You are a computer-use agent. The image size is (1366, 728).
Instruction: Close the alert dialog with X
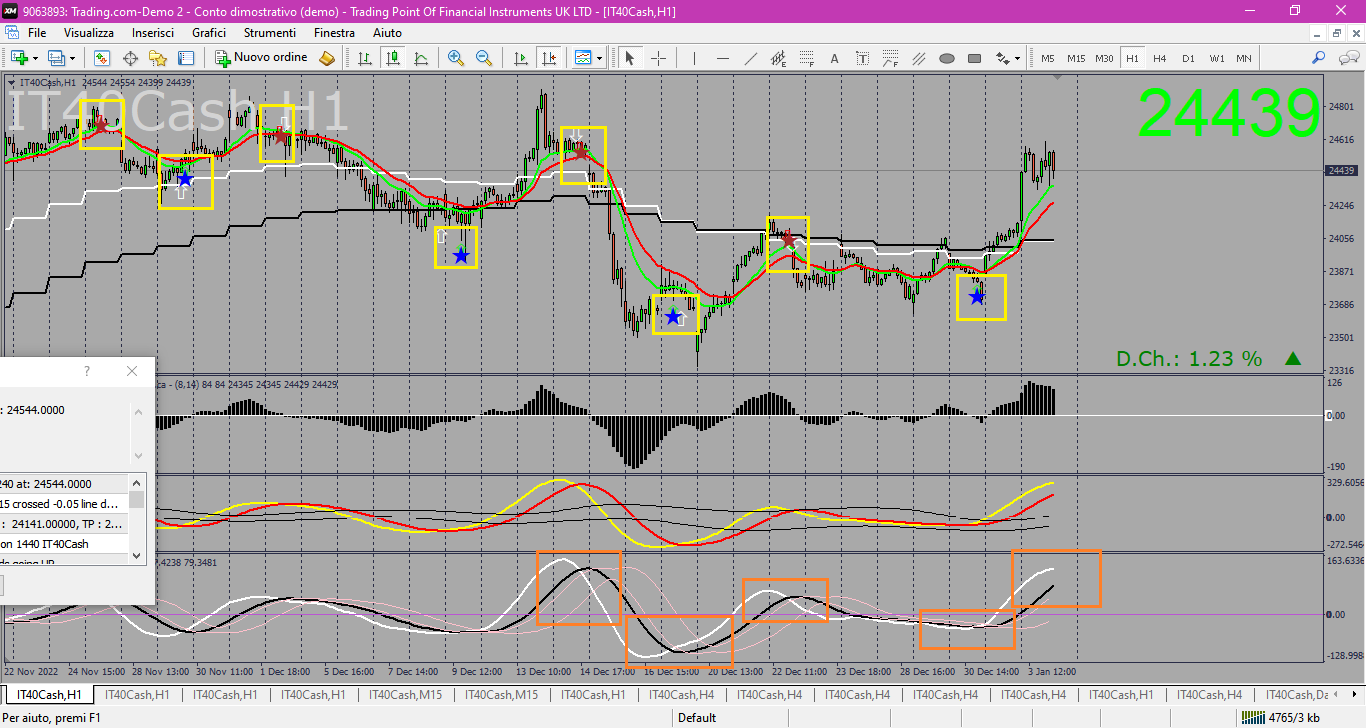coord(132,371)
